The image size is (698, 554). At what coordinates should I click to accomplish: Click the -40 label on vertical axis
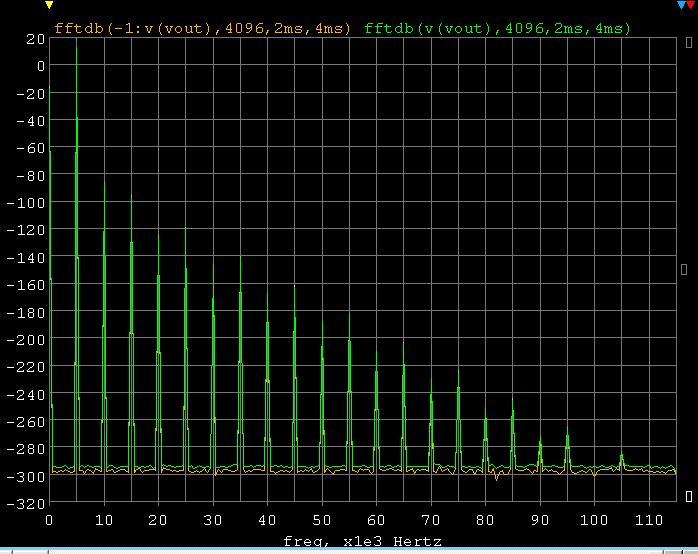pos(31,121)
